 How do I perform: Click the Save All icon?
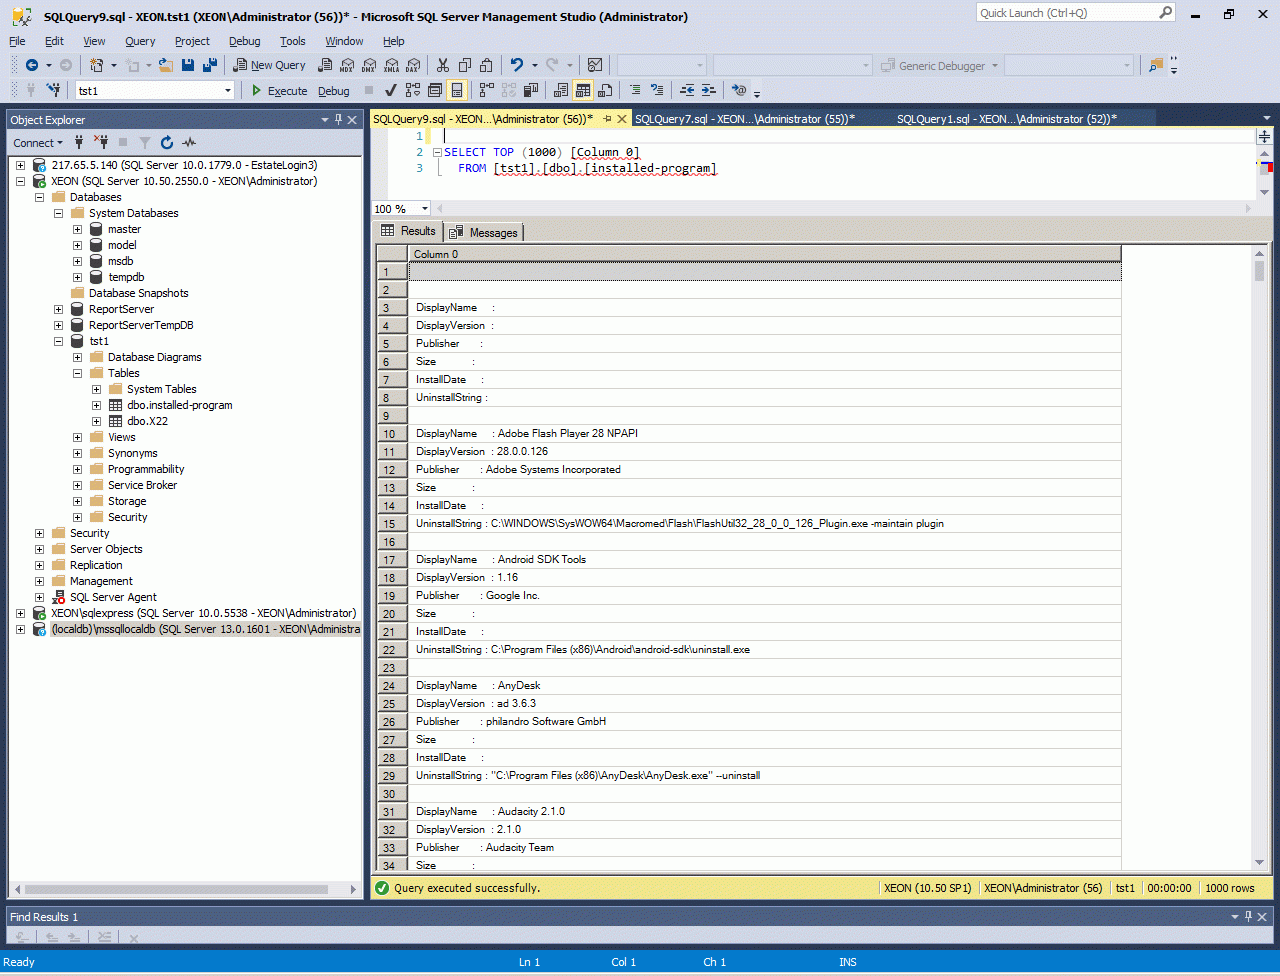pos(210,65)
